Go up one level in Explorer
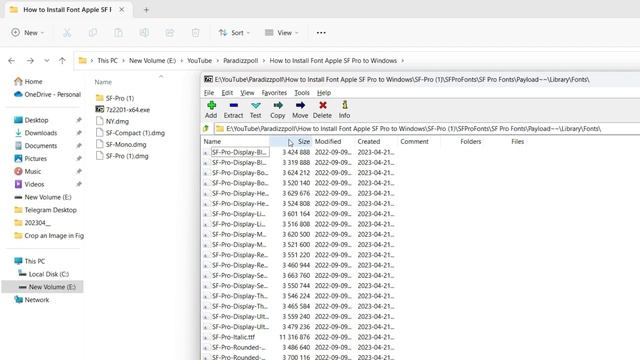 tap(62, 61)
